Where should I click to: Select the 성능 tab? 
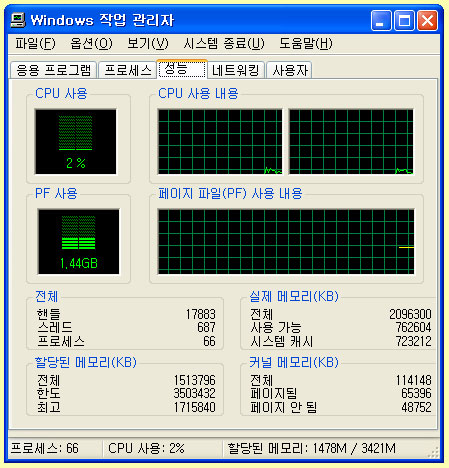182,69
